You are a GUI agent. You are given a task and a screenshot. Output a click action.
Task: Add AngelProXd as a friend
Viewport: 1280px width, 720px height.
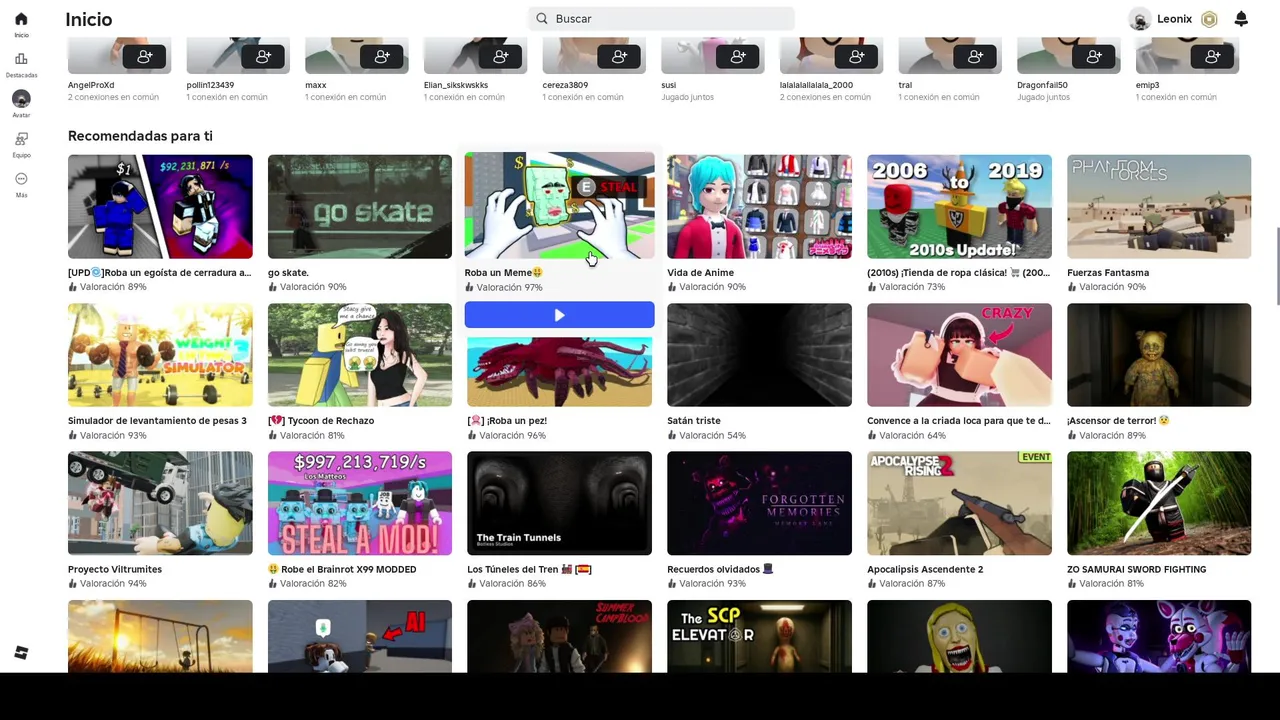(145, 57)
